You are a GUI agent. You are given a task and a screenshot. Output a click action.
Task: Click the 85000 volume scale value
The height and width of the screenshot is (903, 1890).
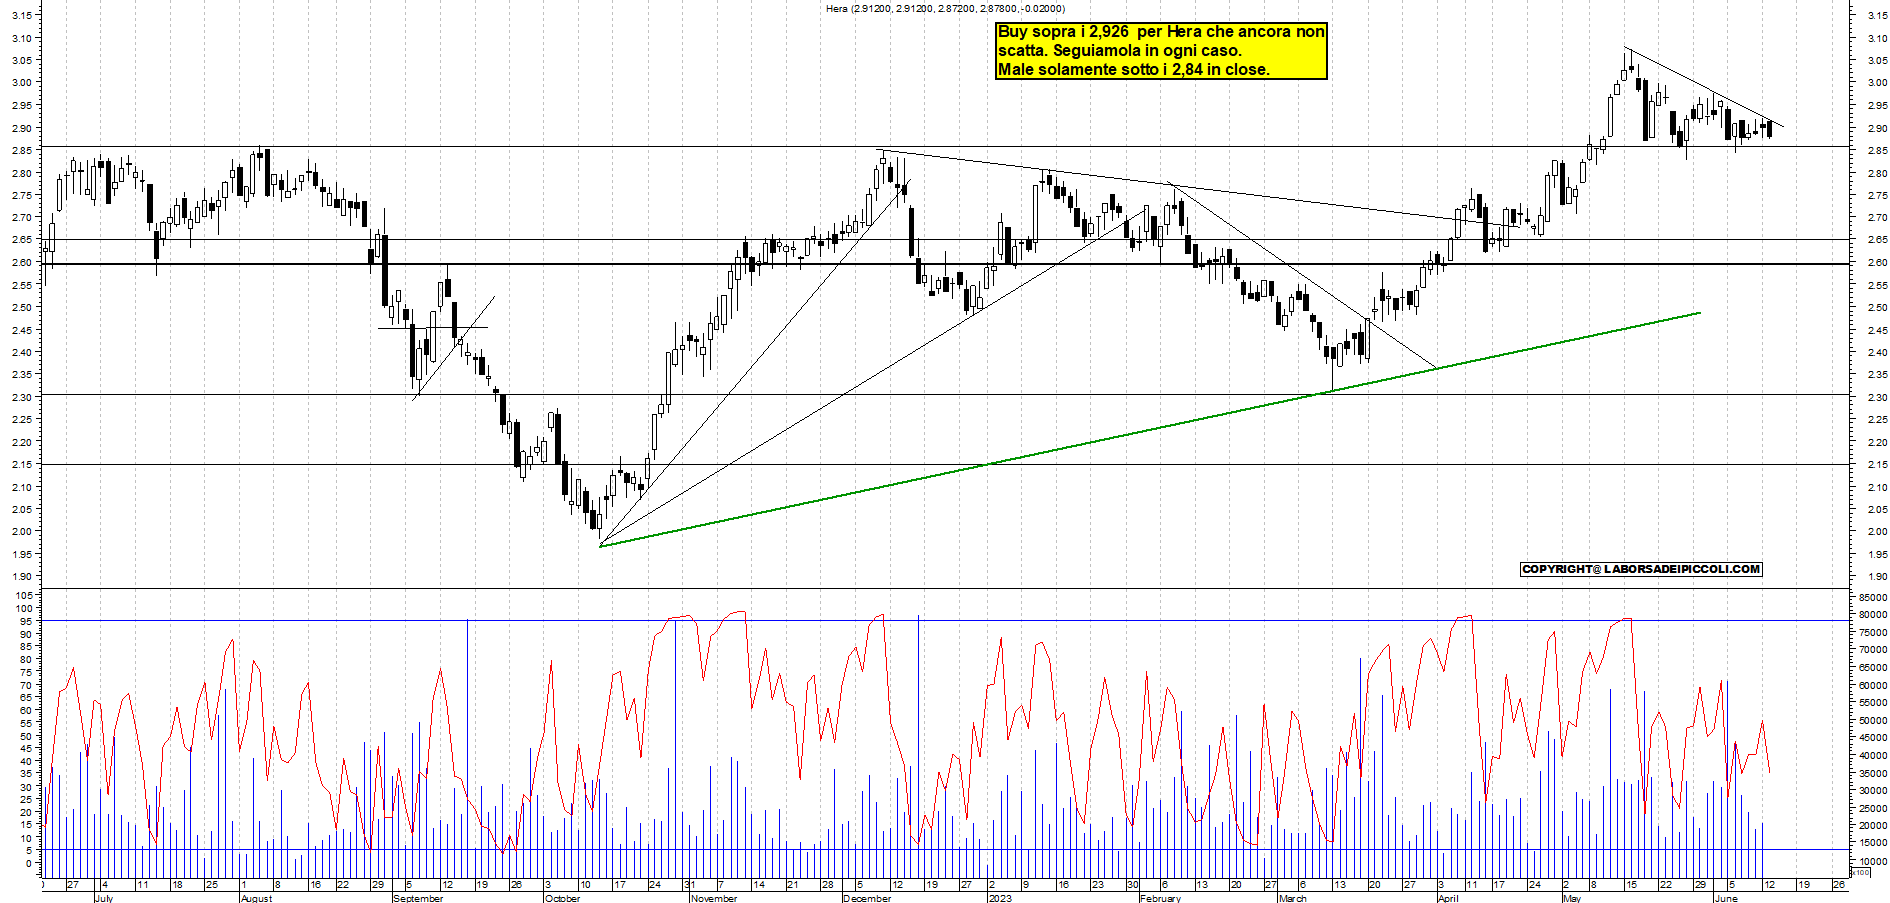tap(1873, 597)
